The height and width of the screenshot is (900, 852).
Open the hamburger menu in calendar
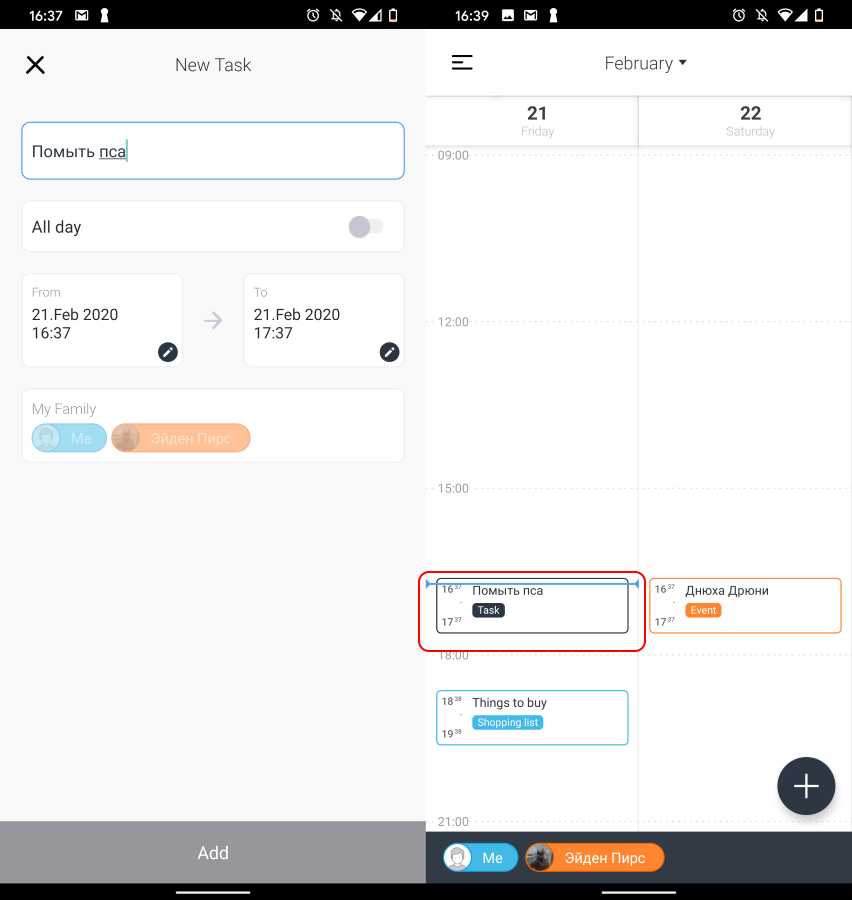pos(462,63)
